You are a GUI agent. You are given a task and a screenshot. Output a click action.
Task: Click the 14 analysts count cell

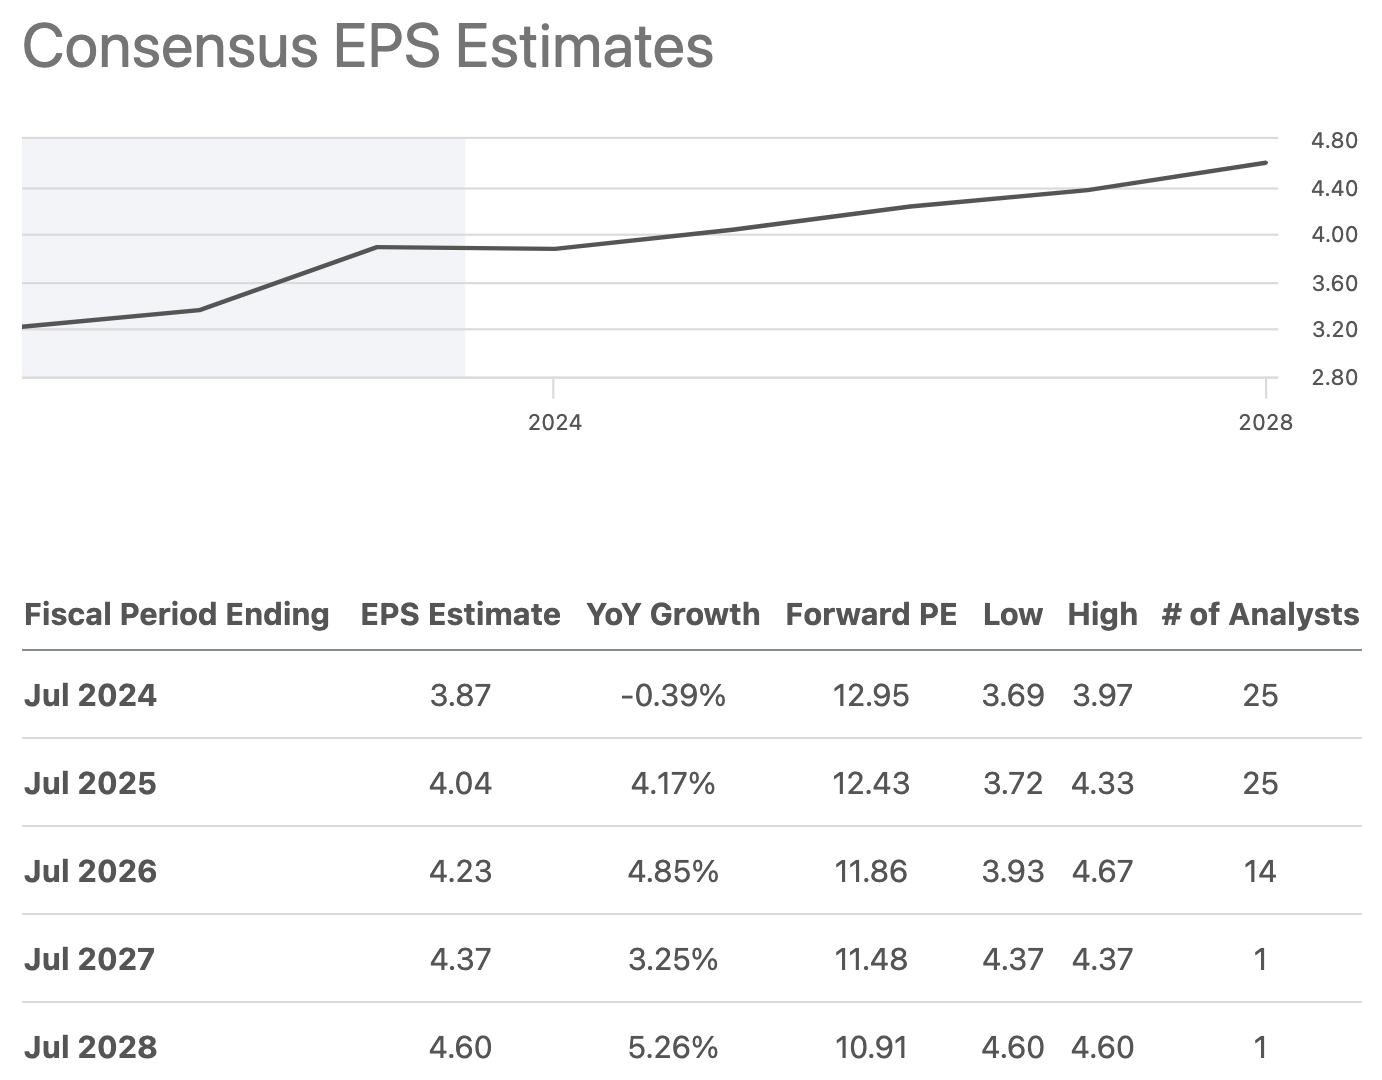coord(1260,871)
